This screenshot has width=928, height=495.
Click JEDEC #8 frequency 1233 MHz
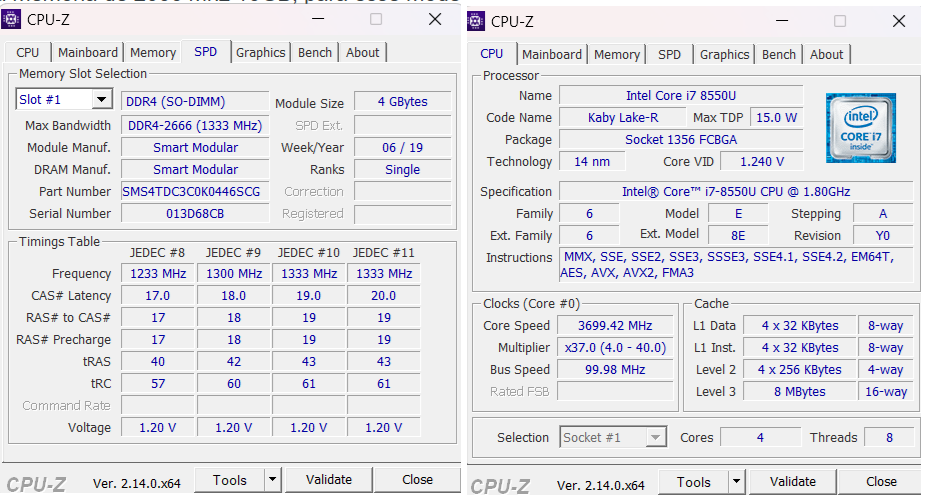(x=158, y=274)
